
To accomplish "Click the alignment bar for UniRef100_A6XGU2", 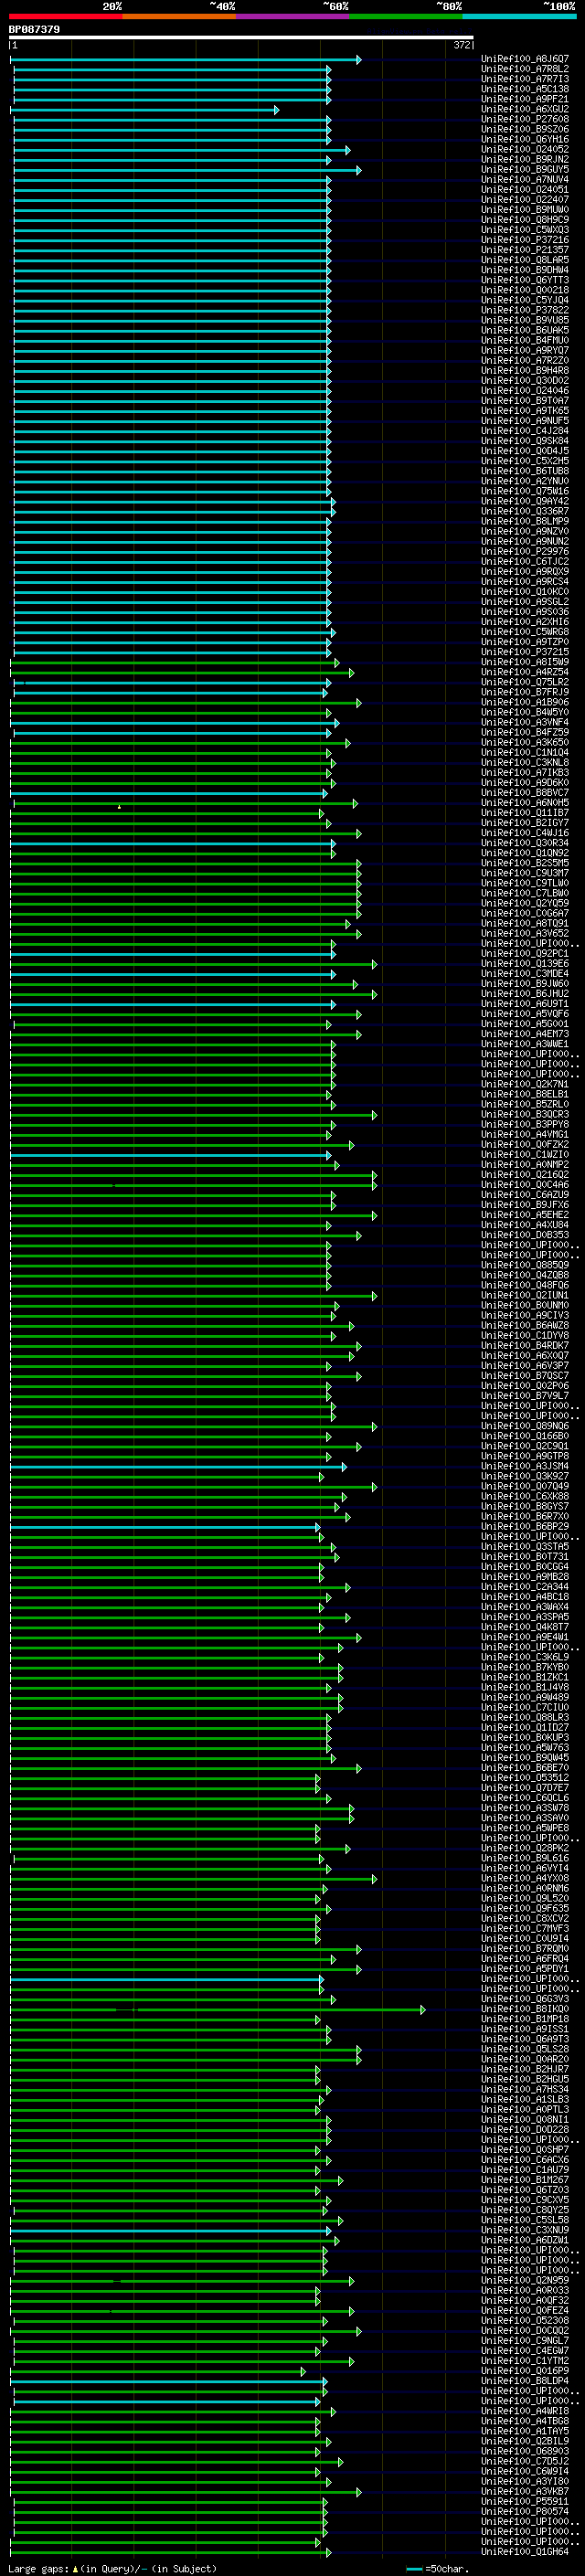I will pos(145,109).
